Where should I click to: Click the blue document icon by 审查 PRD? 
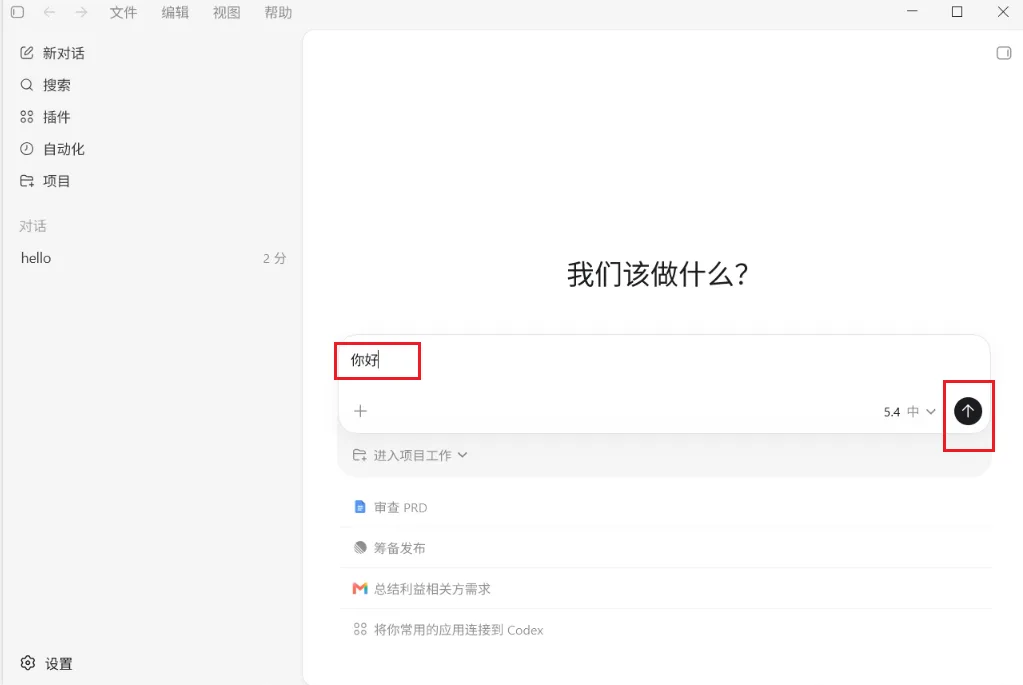point(359,507)
